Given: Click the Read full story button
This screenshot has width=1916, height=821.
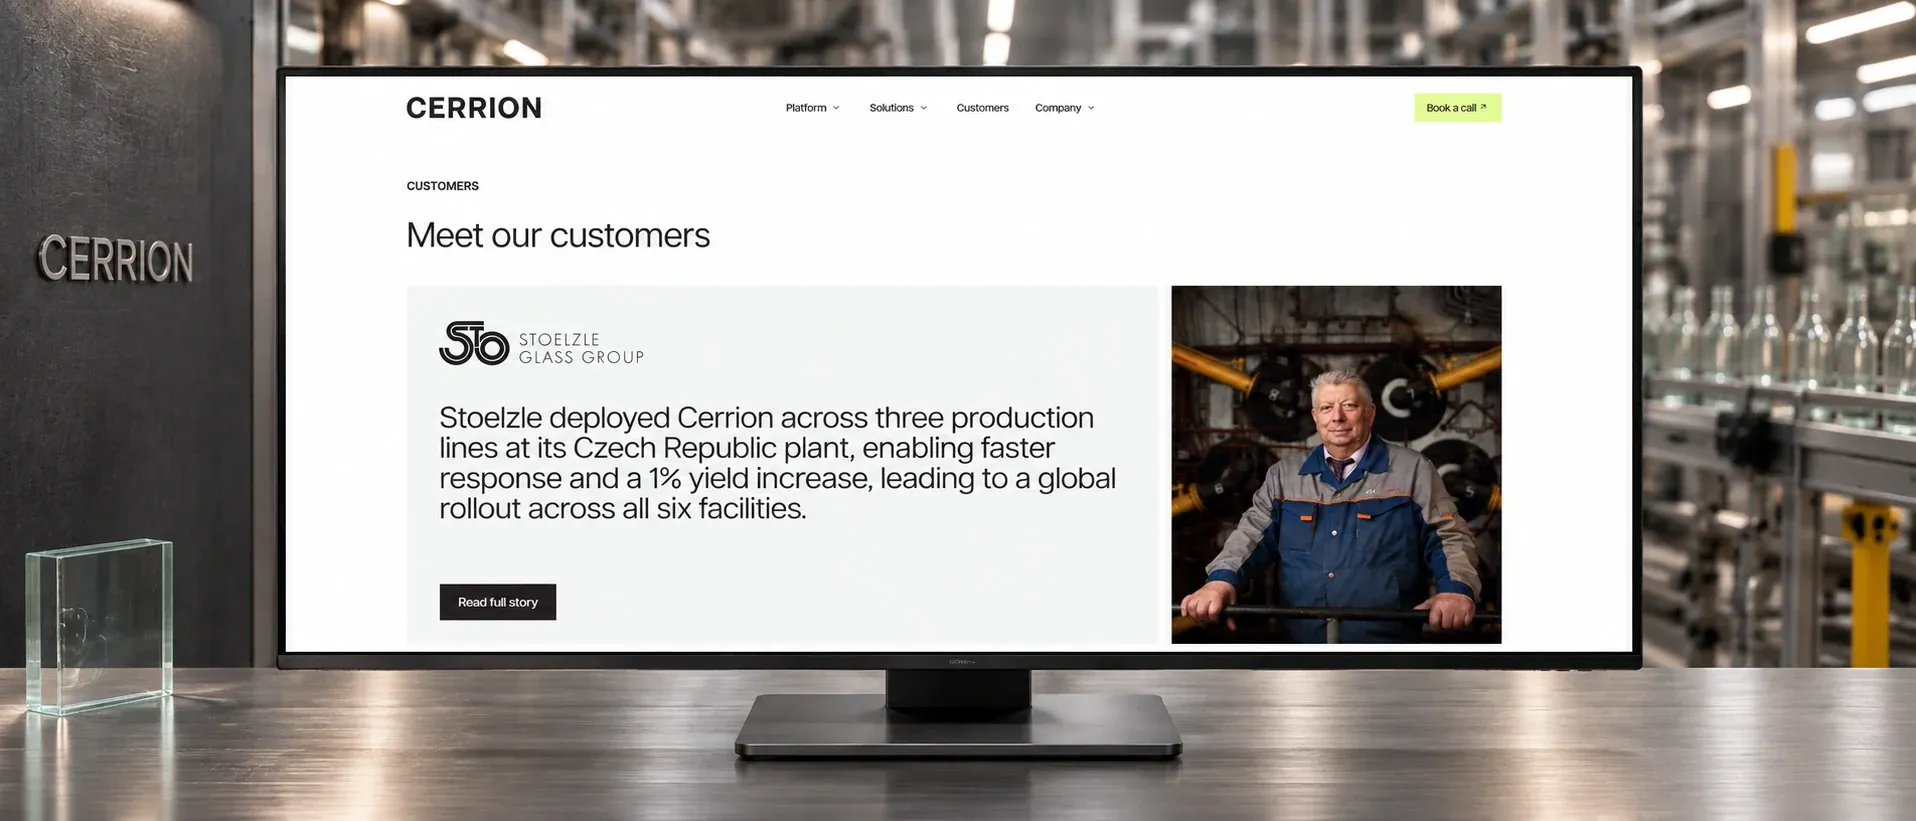Looking at the screenshot, I should pos(498,602).
